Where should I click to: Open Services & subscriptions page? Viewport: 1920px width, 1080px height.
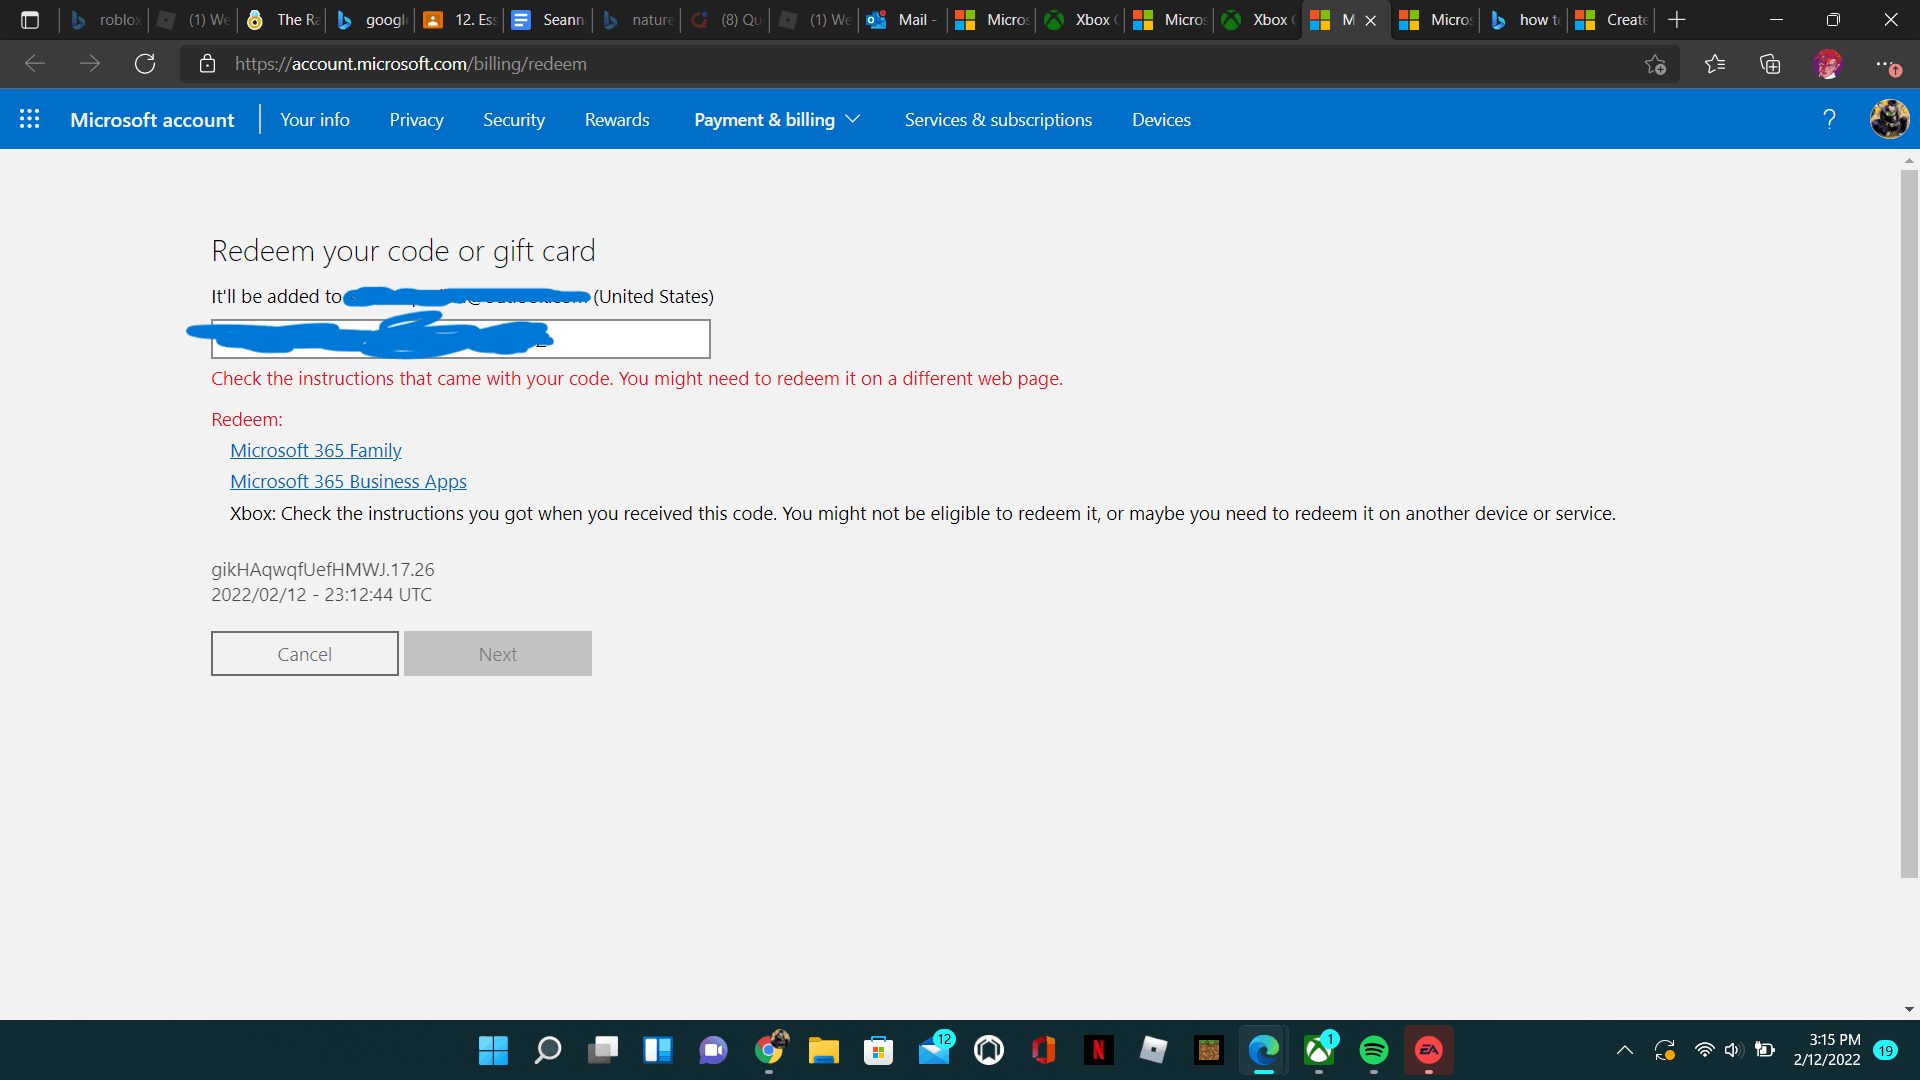998,119
